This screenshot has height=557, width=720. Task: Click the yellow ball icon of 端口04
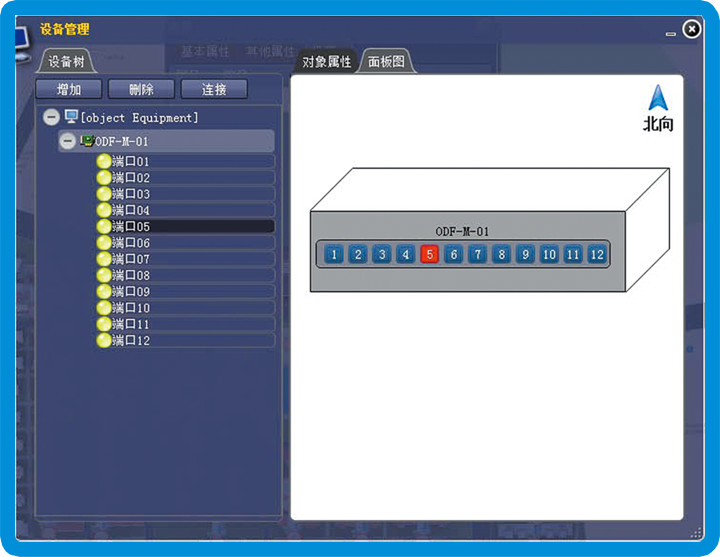point(104,210)
